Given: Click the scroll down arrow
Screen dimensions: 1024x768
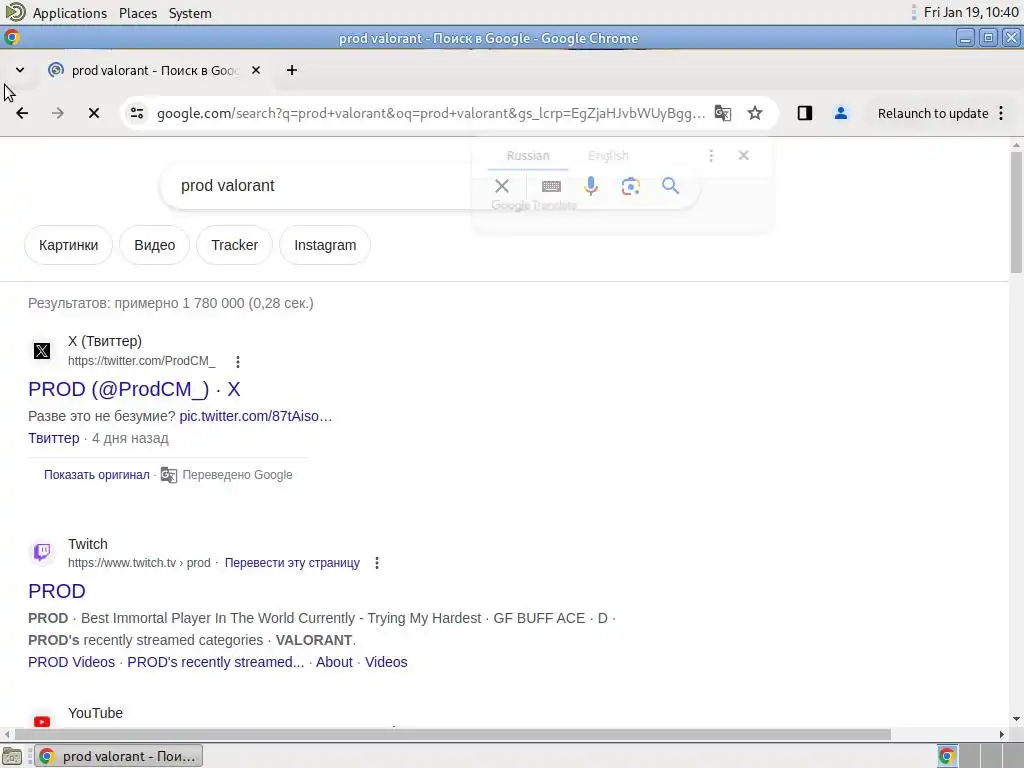Looking at the screenshot, I should [x=1016, y=719].
